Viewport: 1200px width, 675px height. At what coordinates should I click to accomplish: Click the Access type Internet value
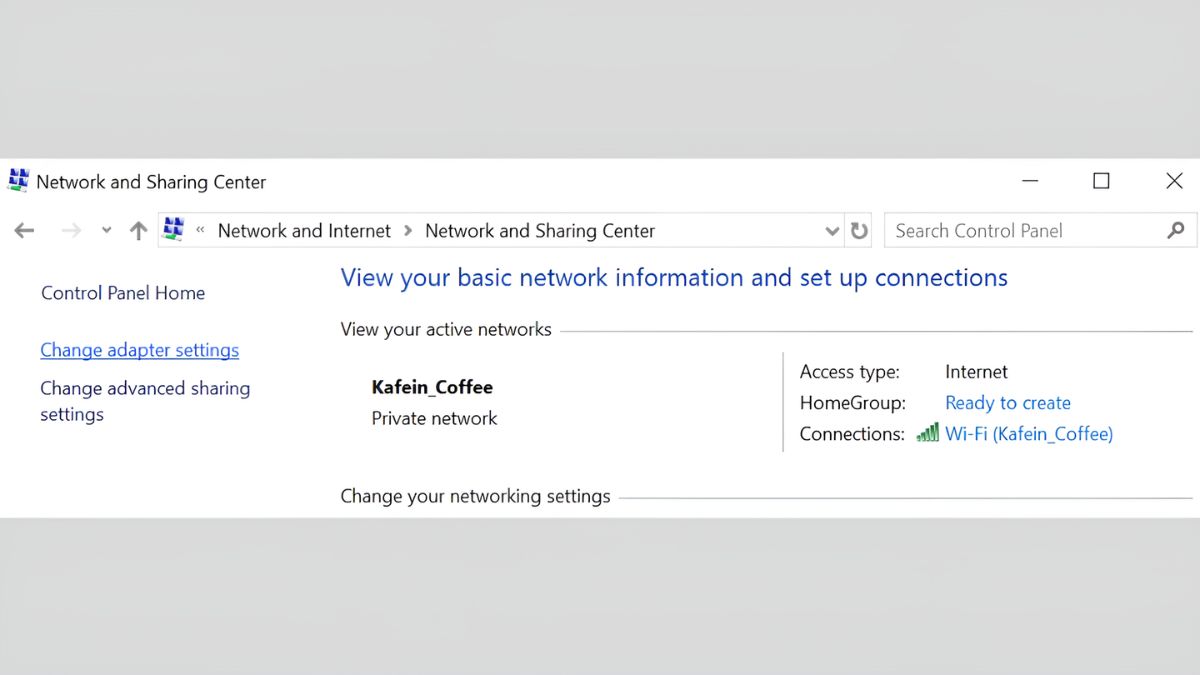point(976,372)
